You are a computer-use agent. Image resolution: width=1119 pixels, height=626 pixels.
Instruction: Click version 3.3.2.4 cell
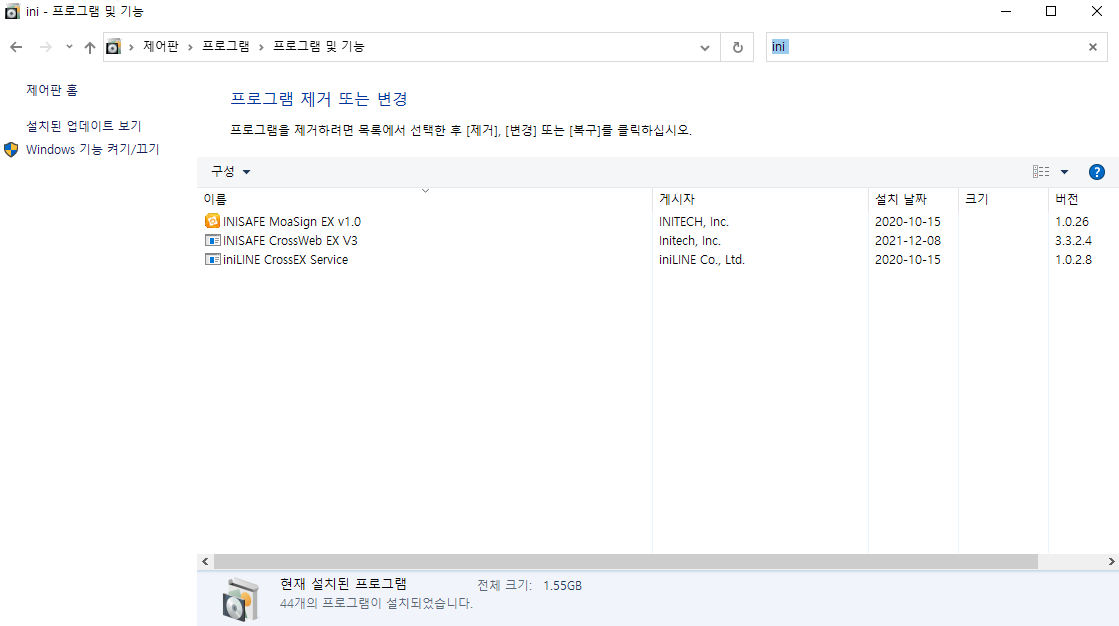[x=1073, y=241]
